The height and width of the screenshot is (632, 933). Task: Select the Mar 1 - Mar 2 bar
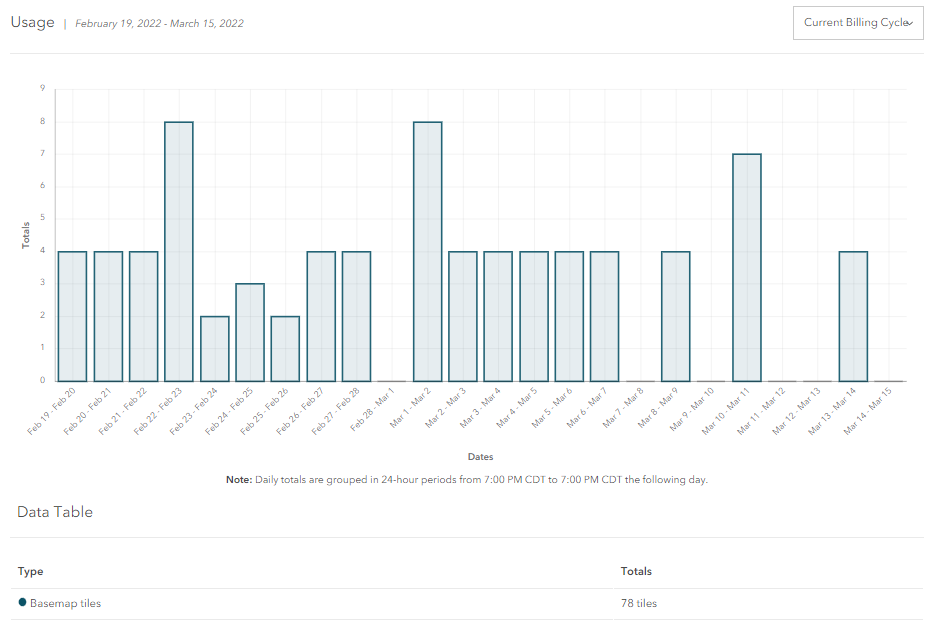point(428,251)
